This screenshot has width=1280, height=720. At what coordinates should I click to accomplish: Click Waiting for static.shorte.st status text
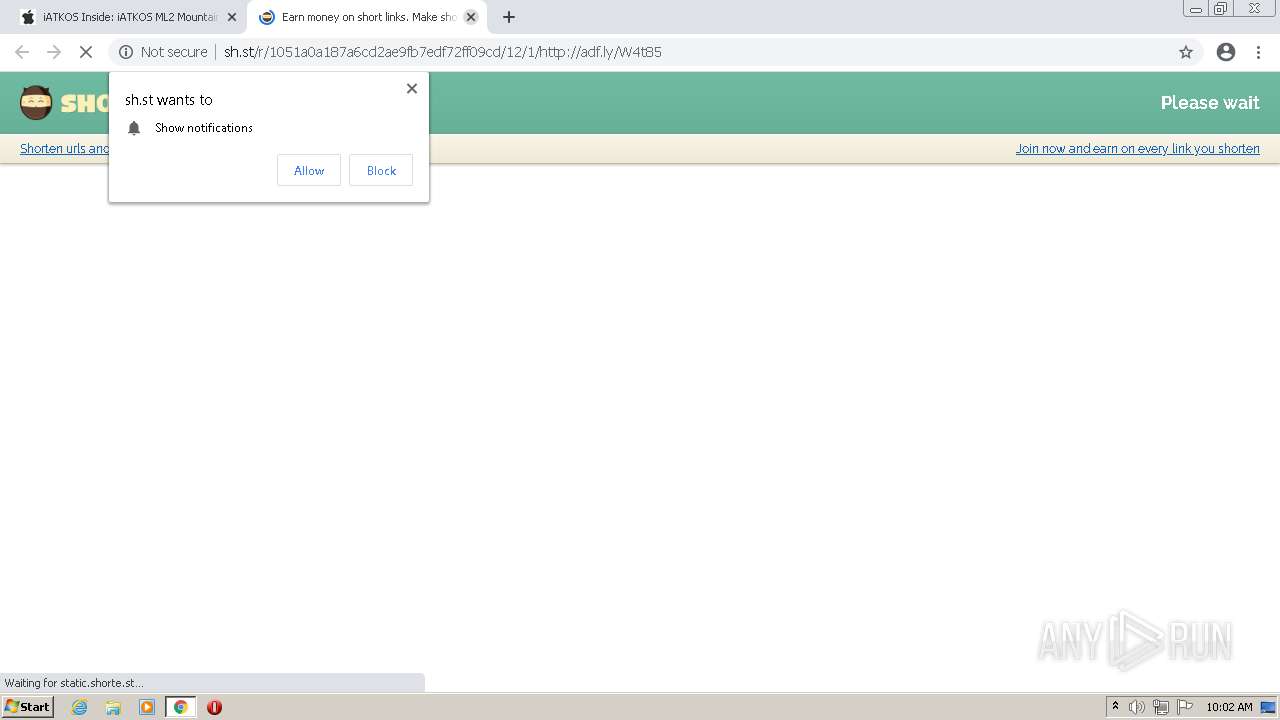[74, 683]
